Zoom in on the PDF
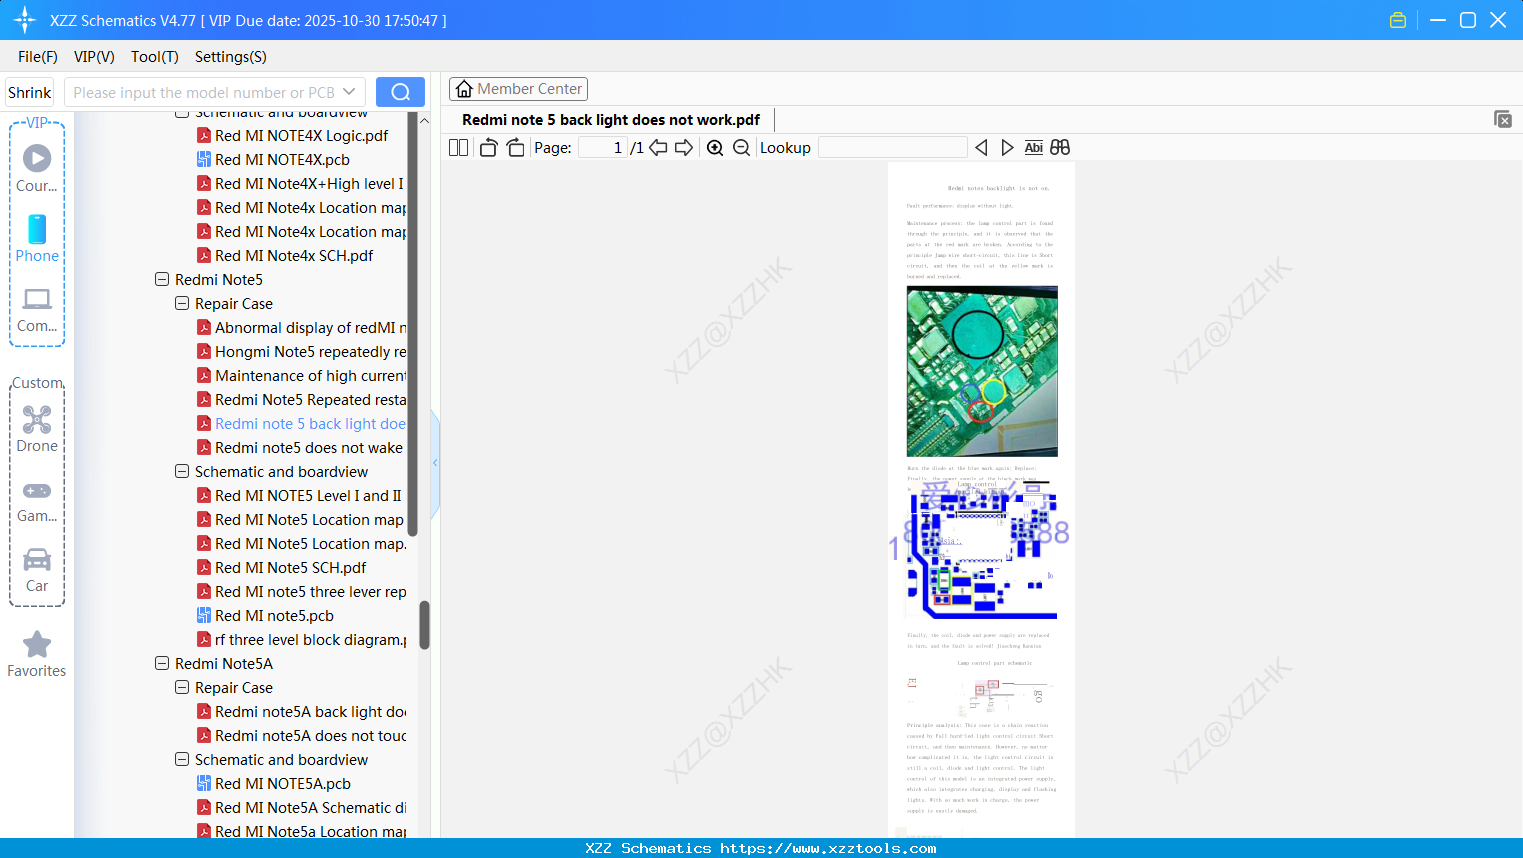1523x858 pixels. click(715, 147)
